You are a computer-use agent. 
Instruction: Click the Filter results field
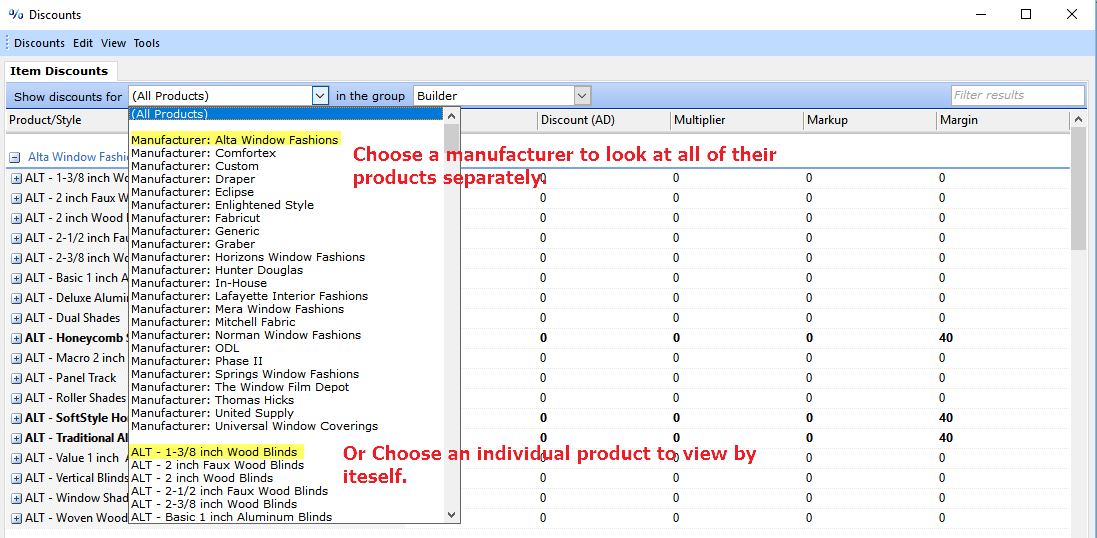tap(1017, 95)
